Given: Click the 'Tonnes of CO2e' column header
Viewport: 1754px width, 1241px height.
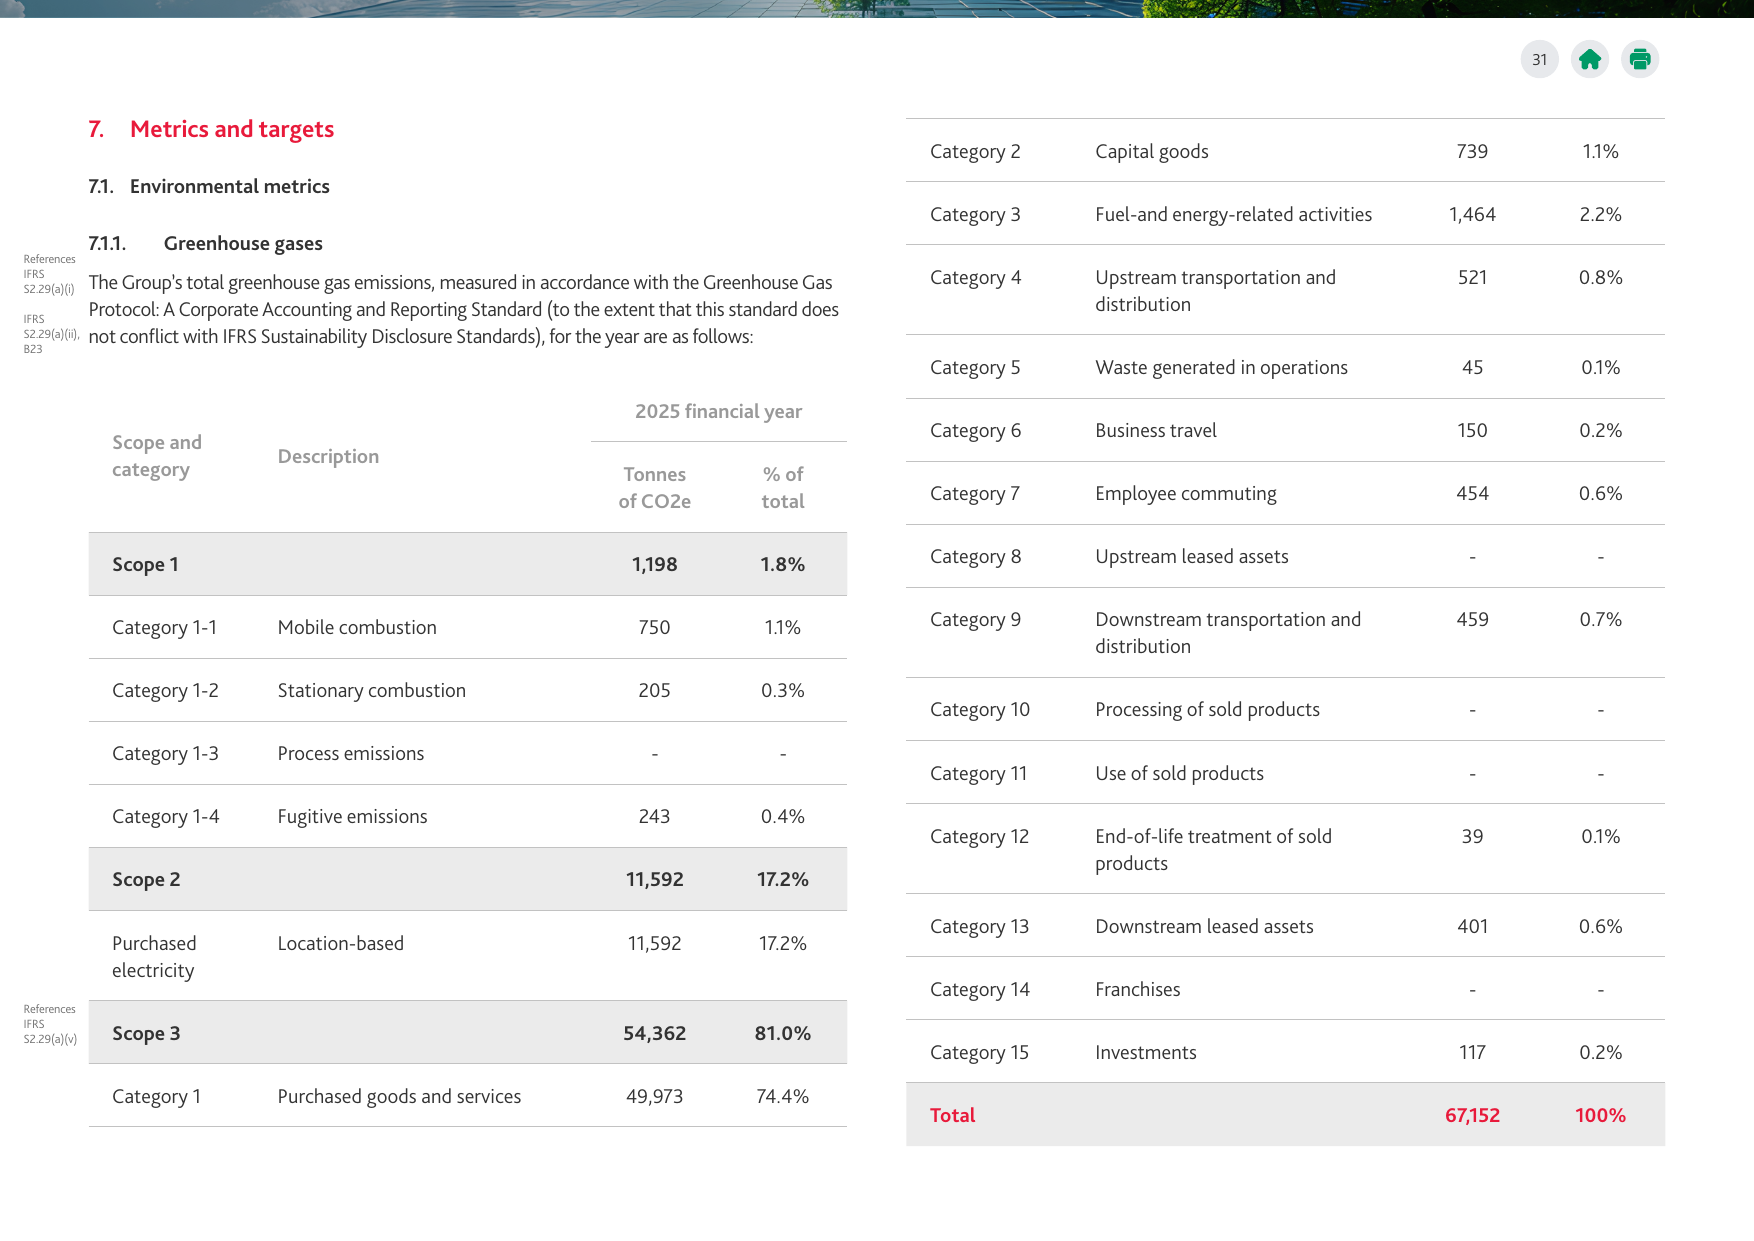Looking at the screenshot, I should point(654,487).
